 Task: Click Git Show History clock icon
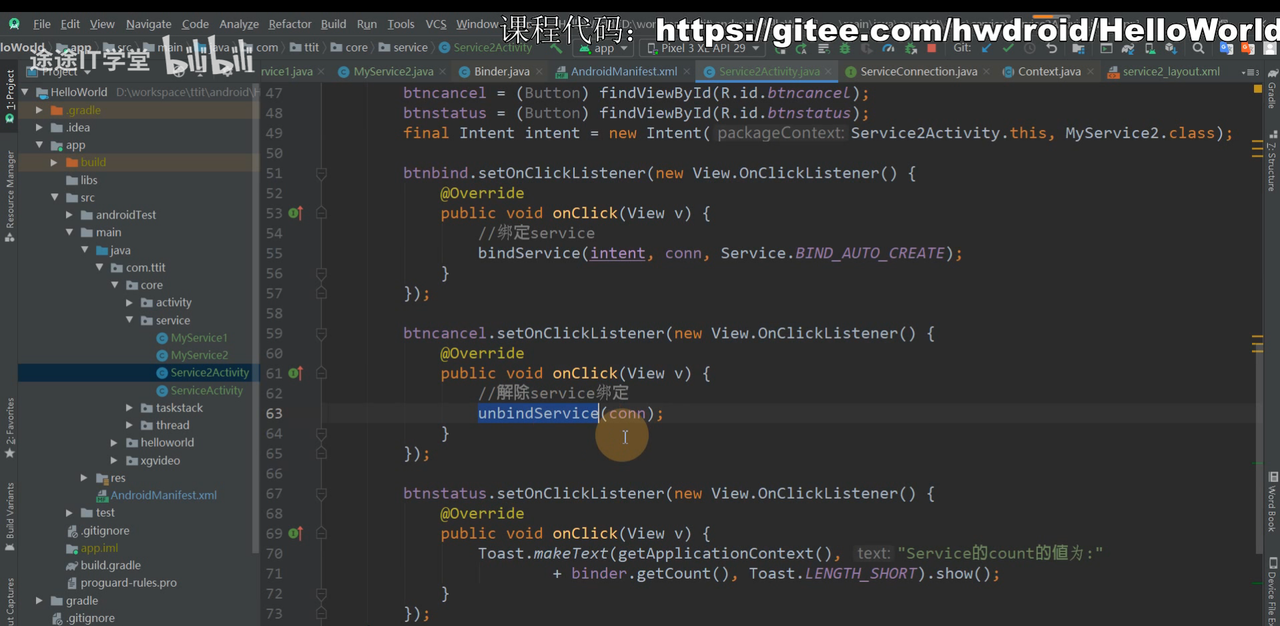point(1030,47)
